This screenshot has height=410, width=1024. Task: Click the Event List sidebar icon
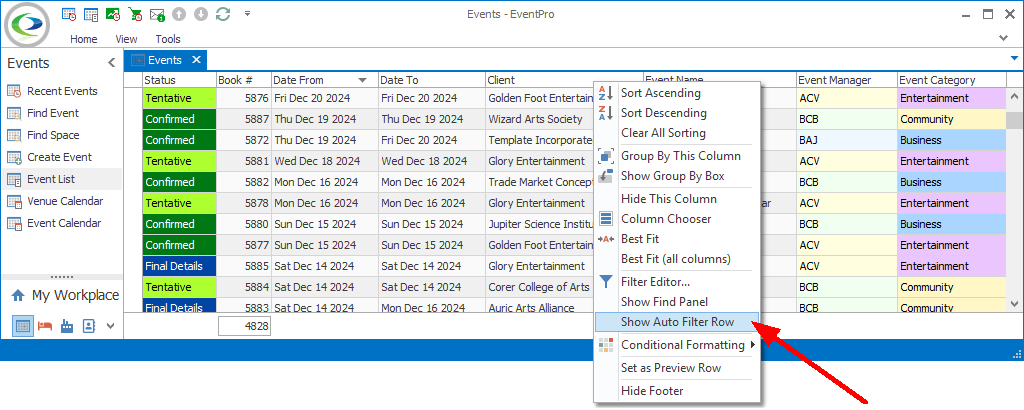pyautogui.click(x=14, y=180)
